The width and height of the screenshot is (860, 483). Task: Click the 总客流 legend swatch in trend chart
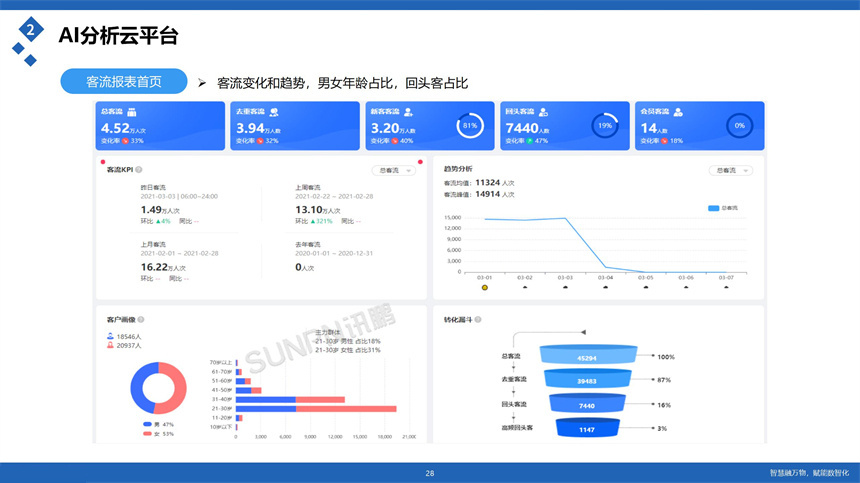tap(713, 208)
